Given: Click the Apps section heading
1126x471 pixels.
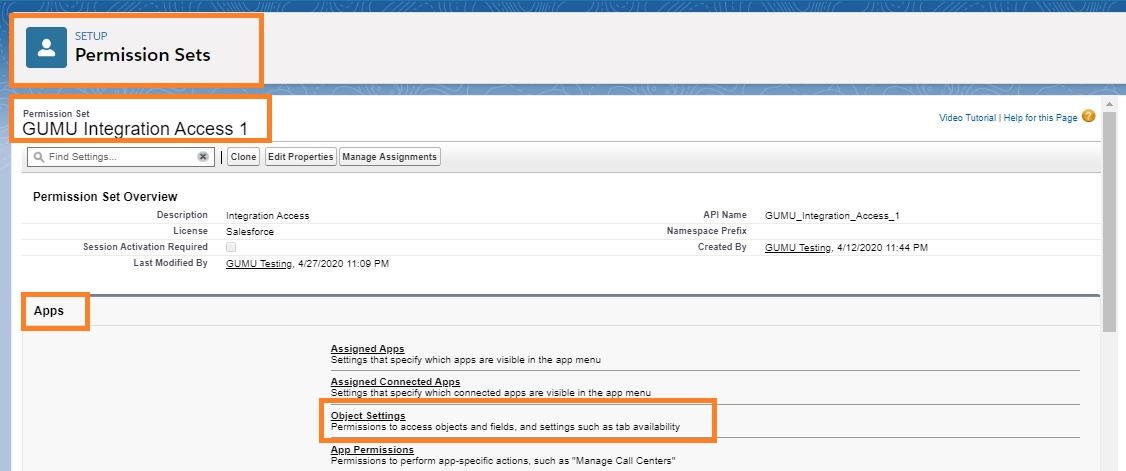Looking at the screenshot, I should [49, 311].
